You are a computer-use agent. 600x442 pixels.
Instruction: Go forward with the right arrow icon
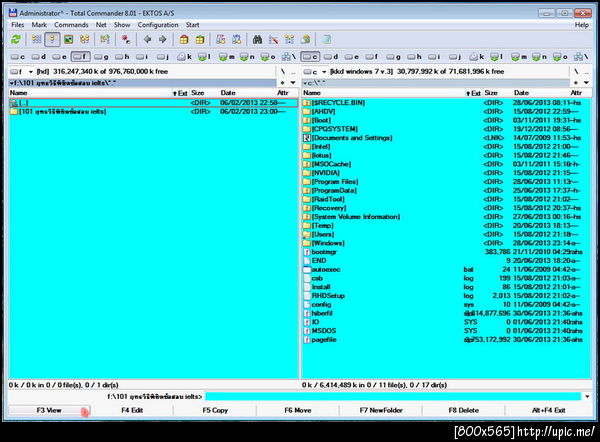tap(163, 39)
